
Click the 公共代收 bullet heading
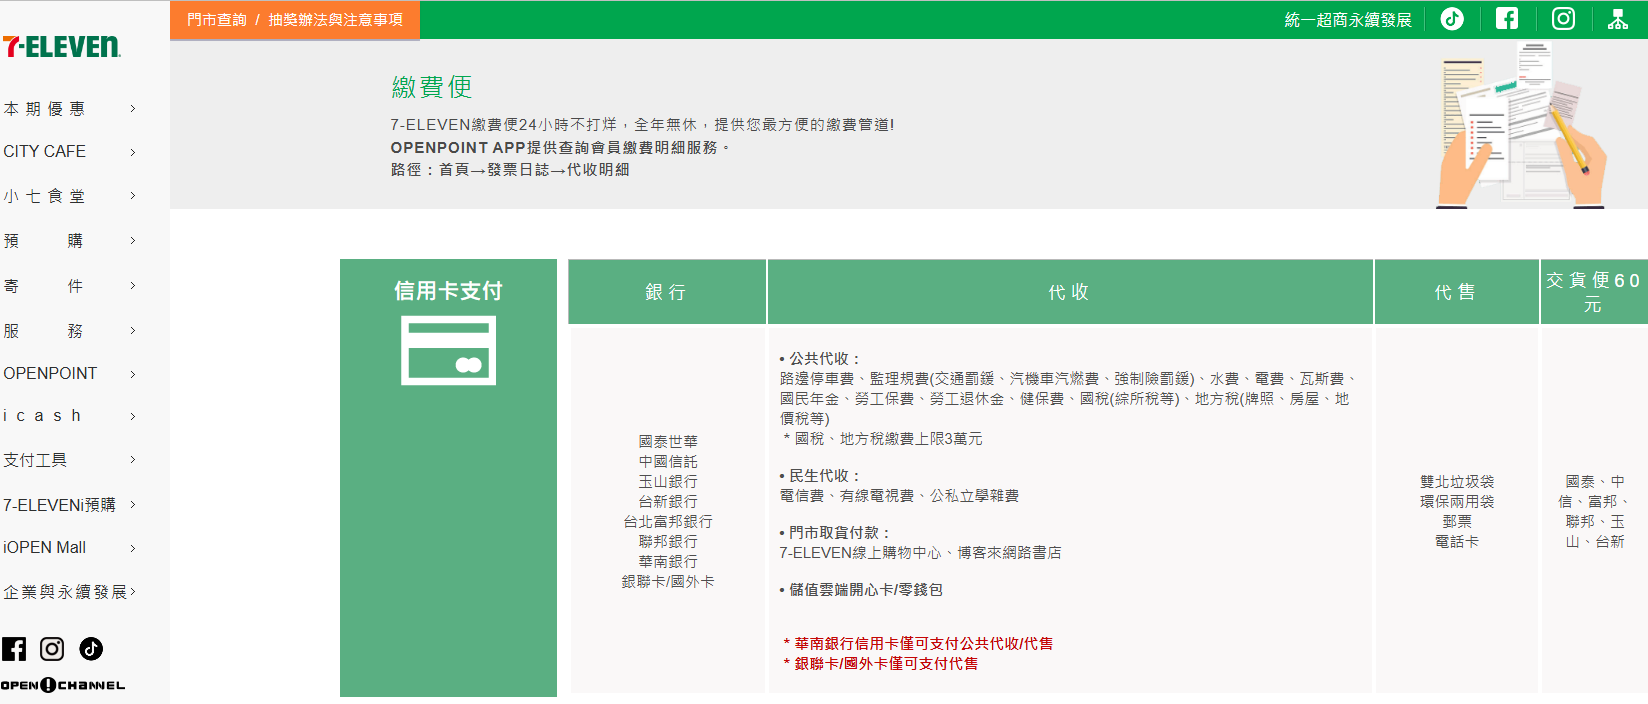coord(820,358)
